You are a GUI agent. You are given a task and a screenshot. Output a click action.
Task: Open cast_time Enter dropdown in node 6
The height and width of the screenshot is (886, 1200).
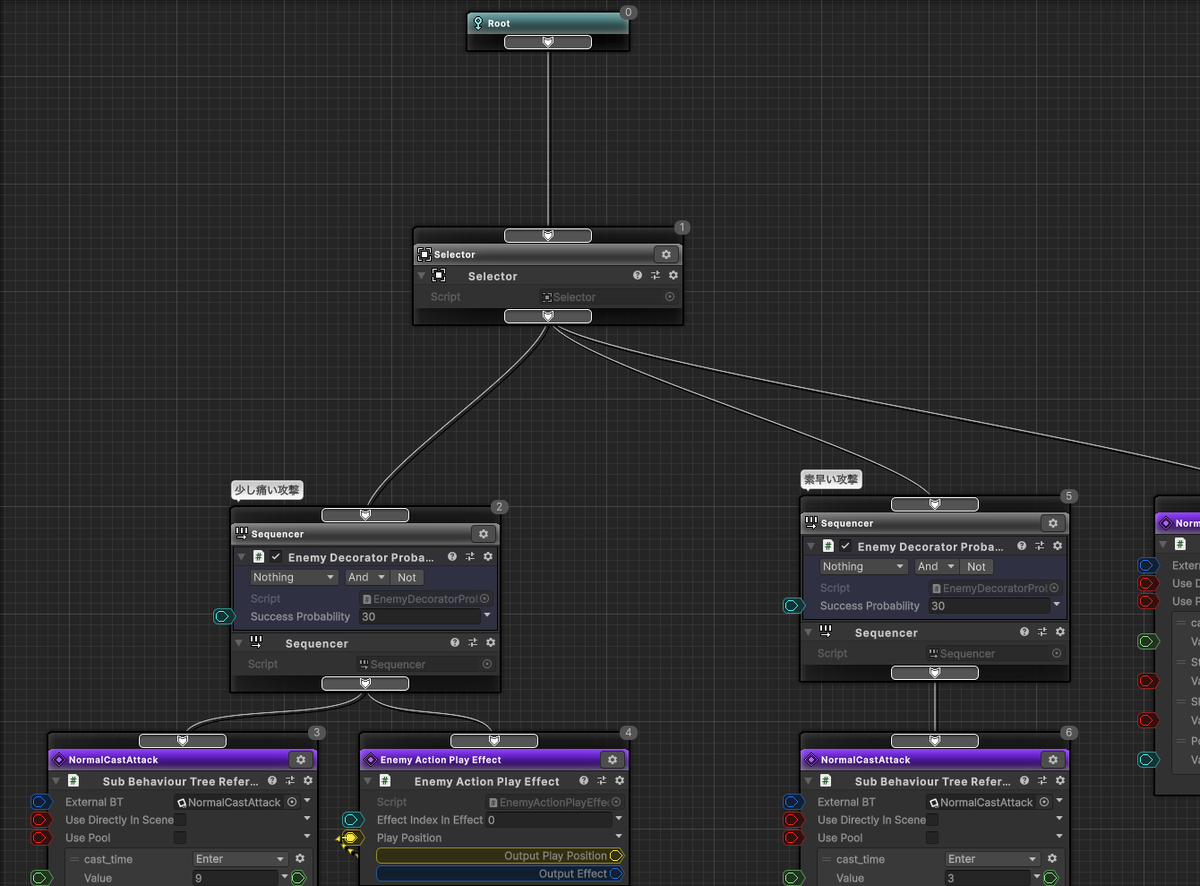pyautogui.click(x=992, y=859)
